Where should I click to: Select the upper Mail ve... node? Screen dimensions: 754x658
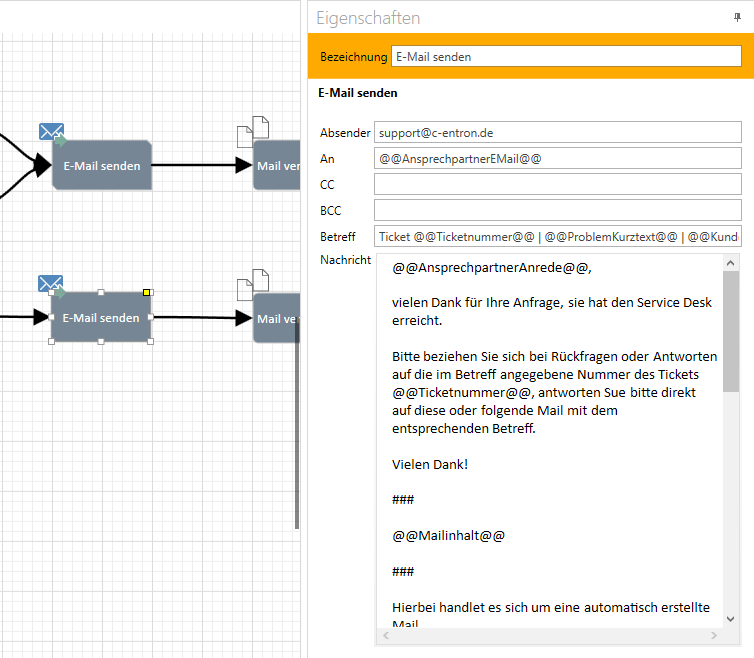[x=276, y=166]
